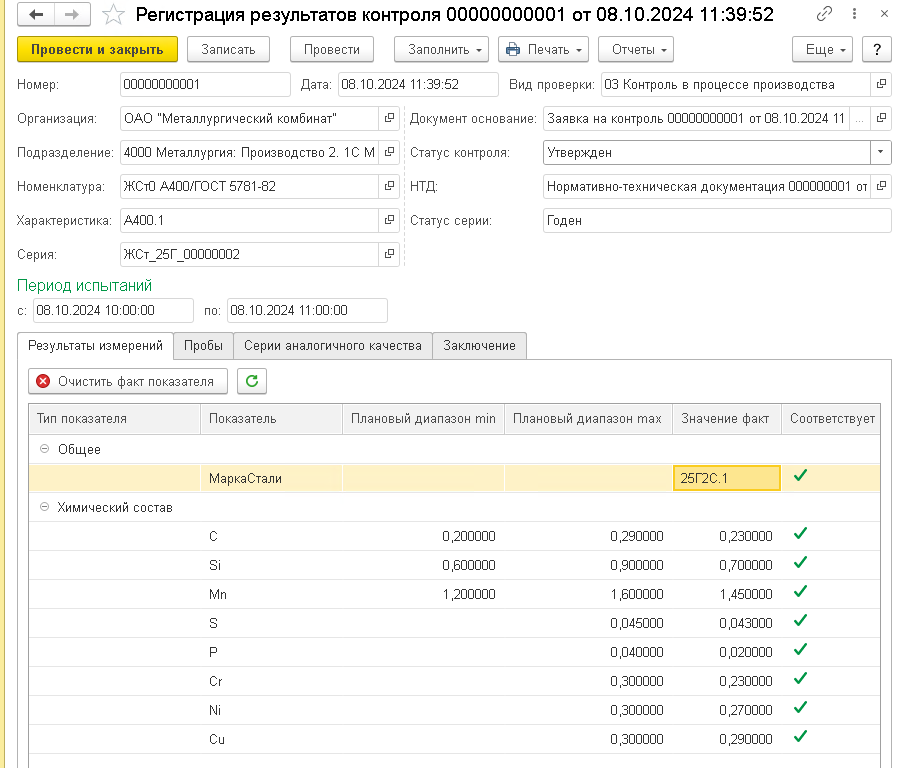Open the Печать dropdown menu
Image resolution: width=897 pixels, height=768 pixels.
pyautogui.click(x=542, y=49)
